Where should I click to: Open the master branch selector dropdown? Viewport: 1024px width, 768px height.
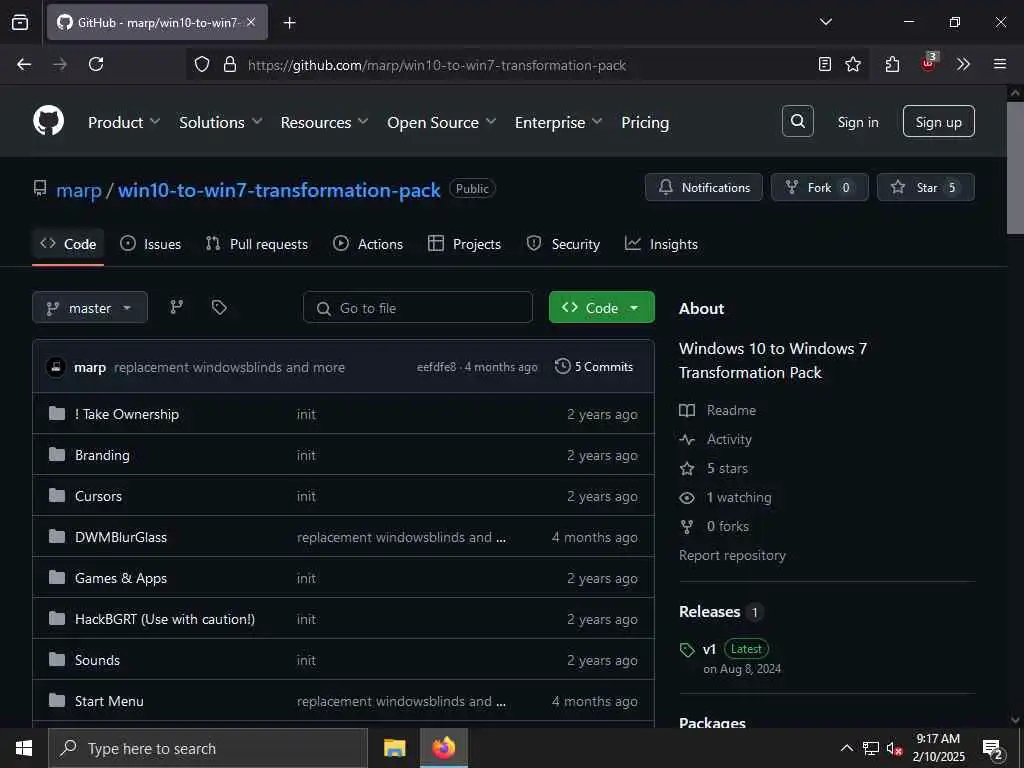pos(89,308)
